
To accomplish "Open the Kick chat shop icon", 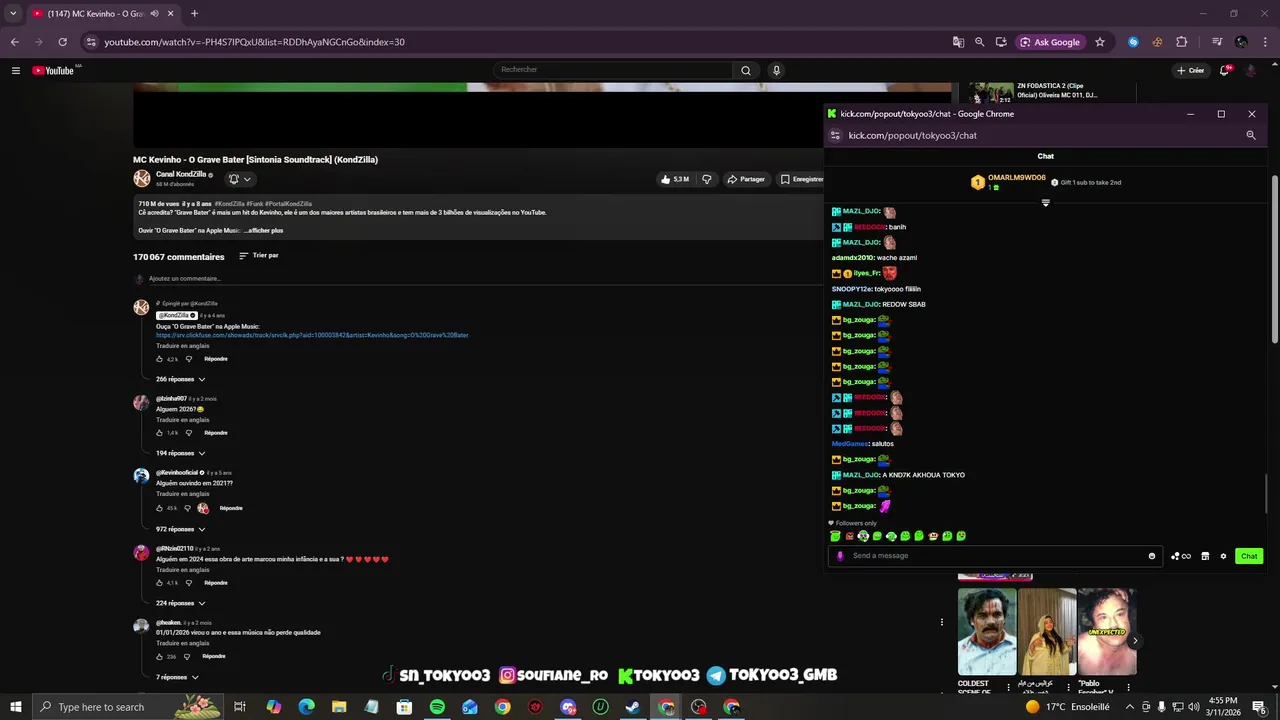I will pos(1205,556).
